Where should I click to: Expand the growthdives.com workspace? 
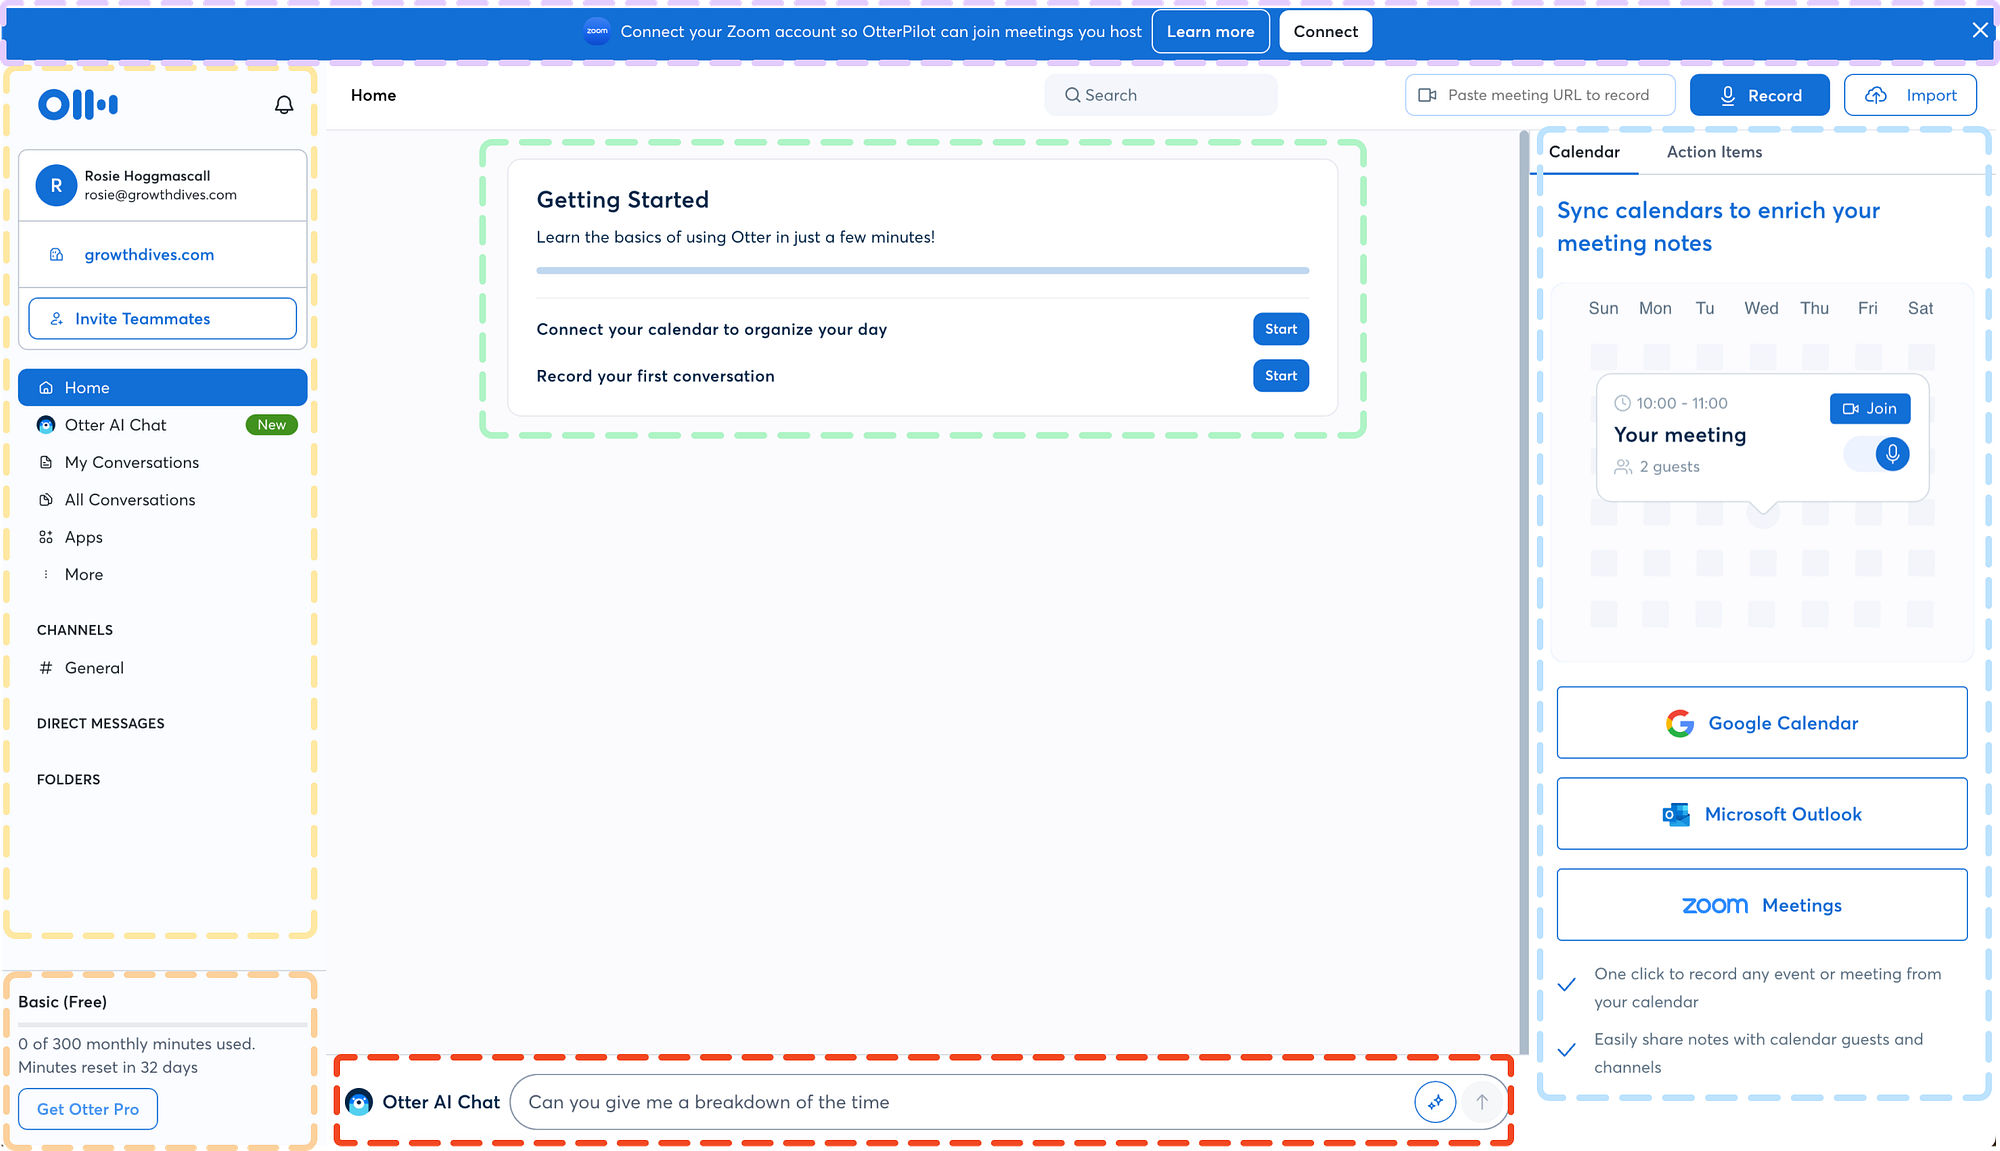pyautogui.click(x=149, y=255)
